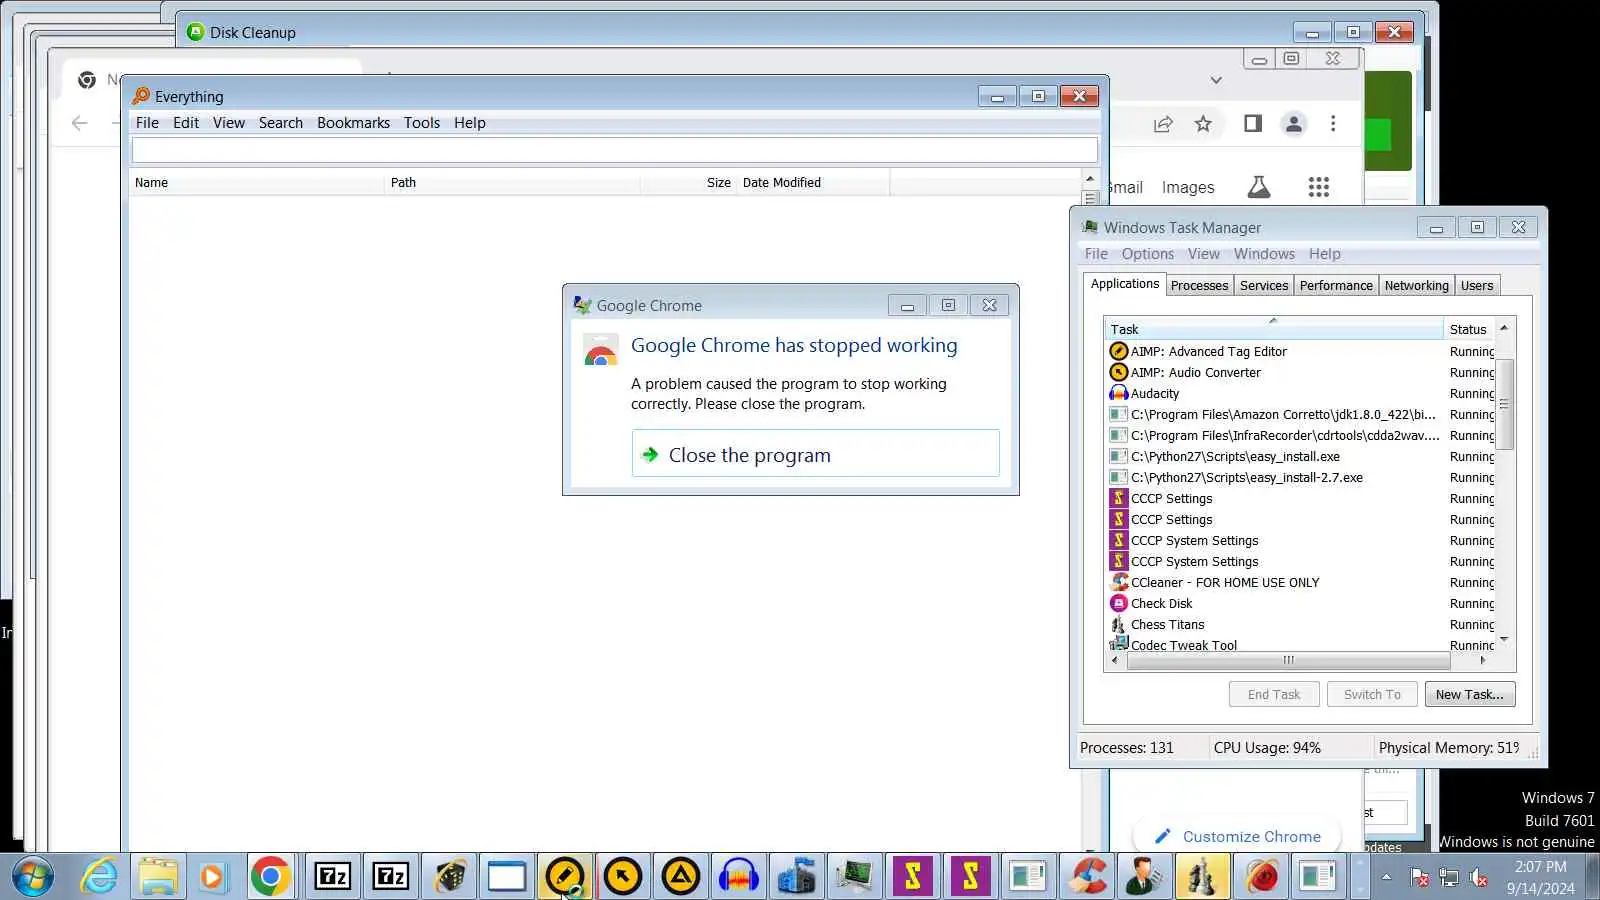Open the Bookmarks menu in Everything
The image size is (1600, 900).
point(354,123)
